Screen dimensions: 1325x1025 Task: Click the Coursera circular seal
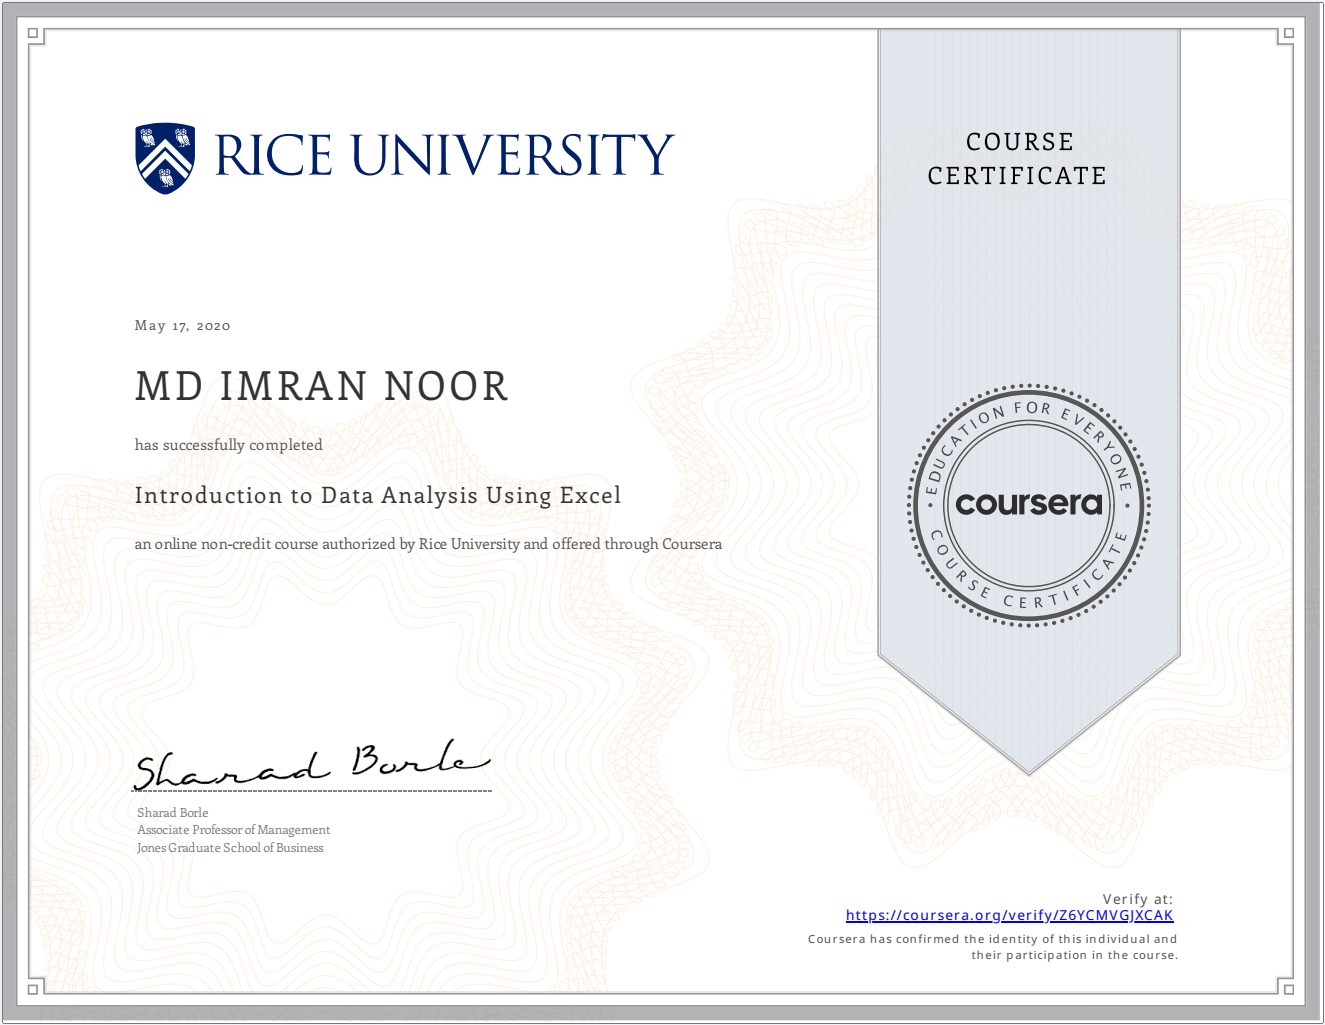tap(1029, 505)
